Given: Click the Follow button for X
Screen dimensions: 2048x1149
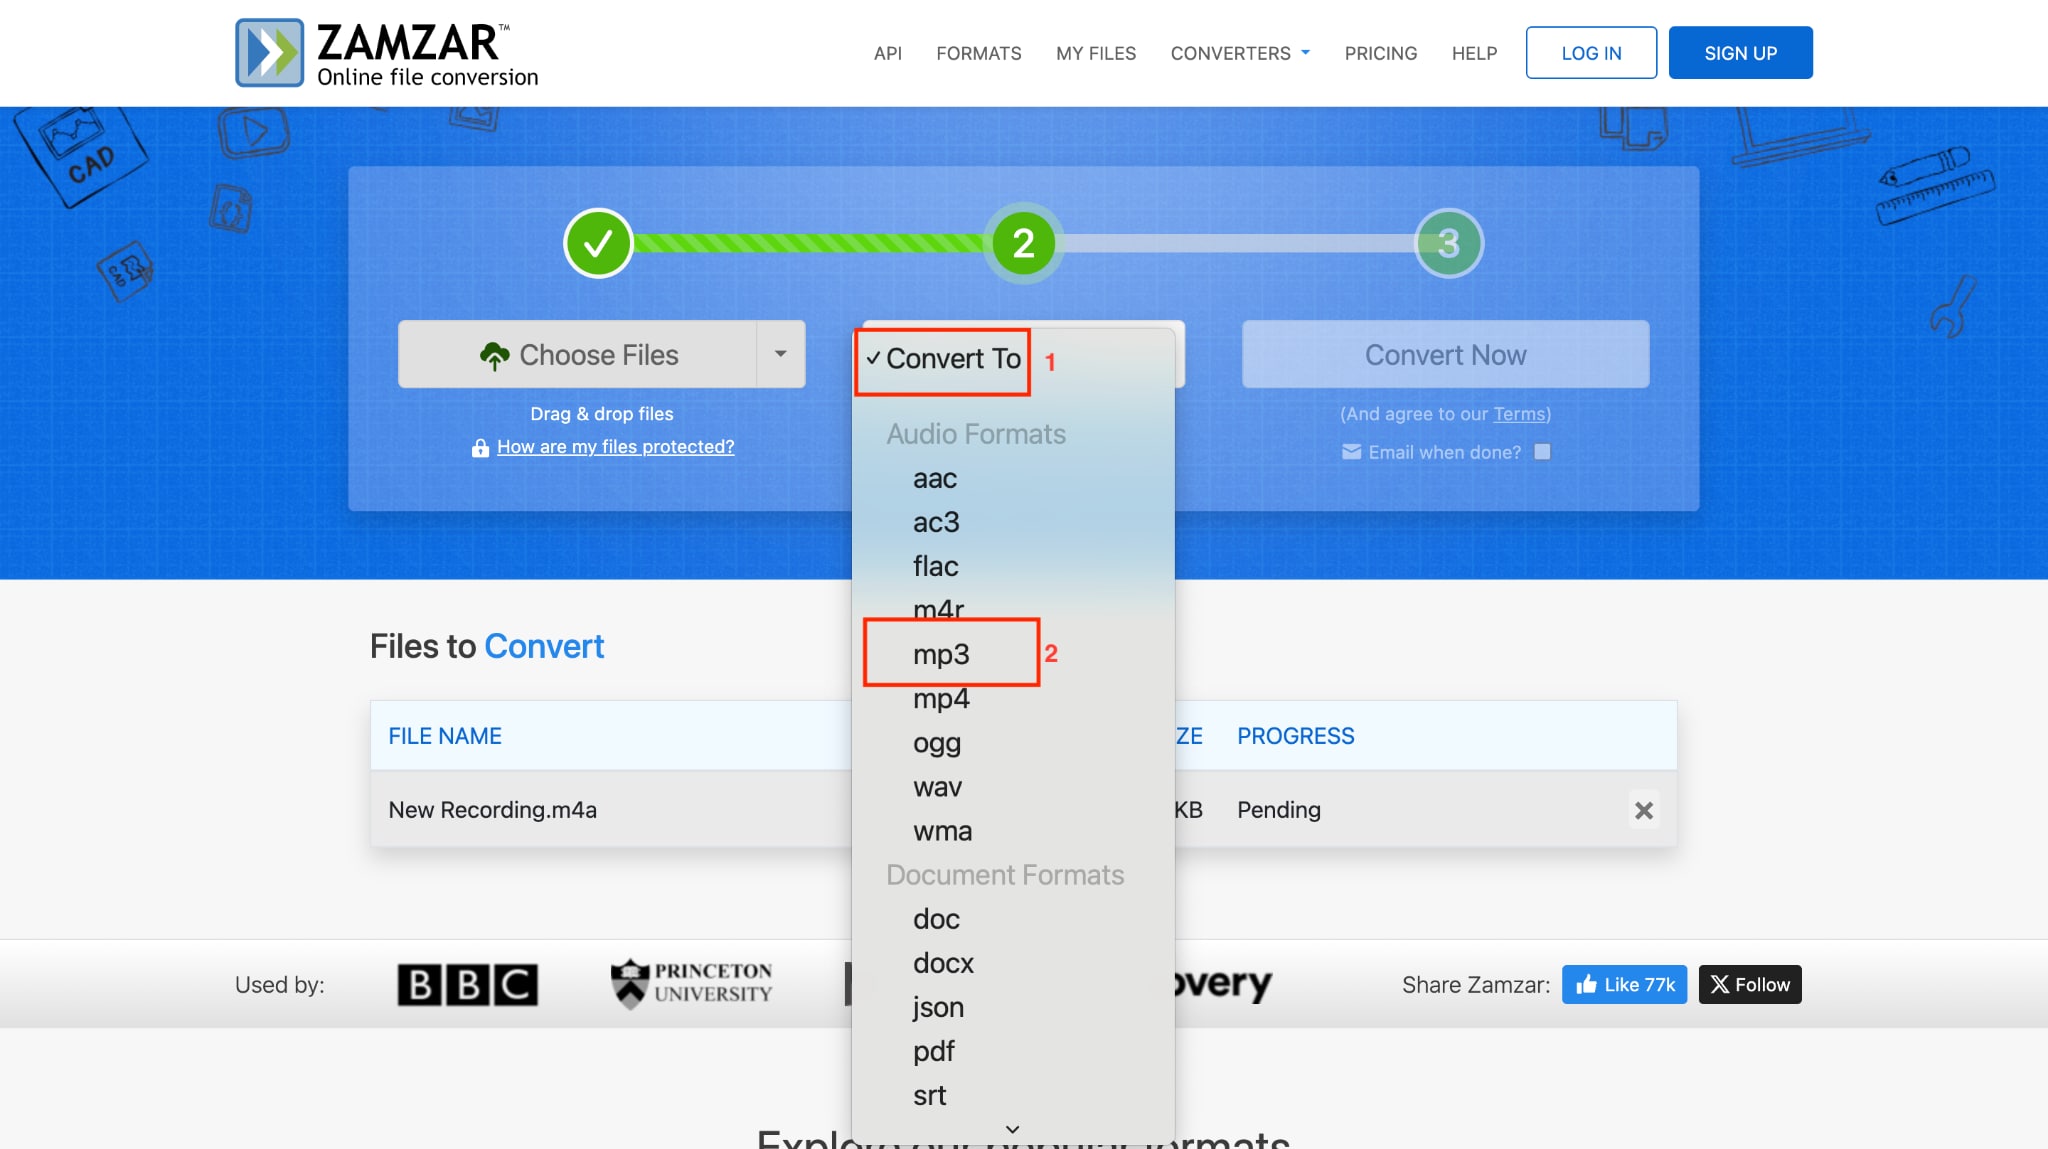Looking at the screenshot, I should (1749, 984).
